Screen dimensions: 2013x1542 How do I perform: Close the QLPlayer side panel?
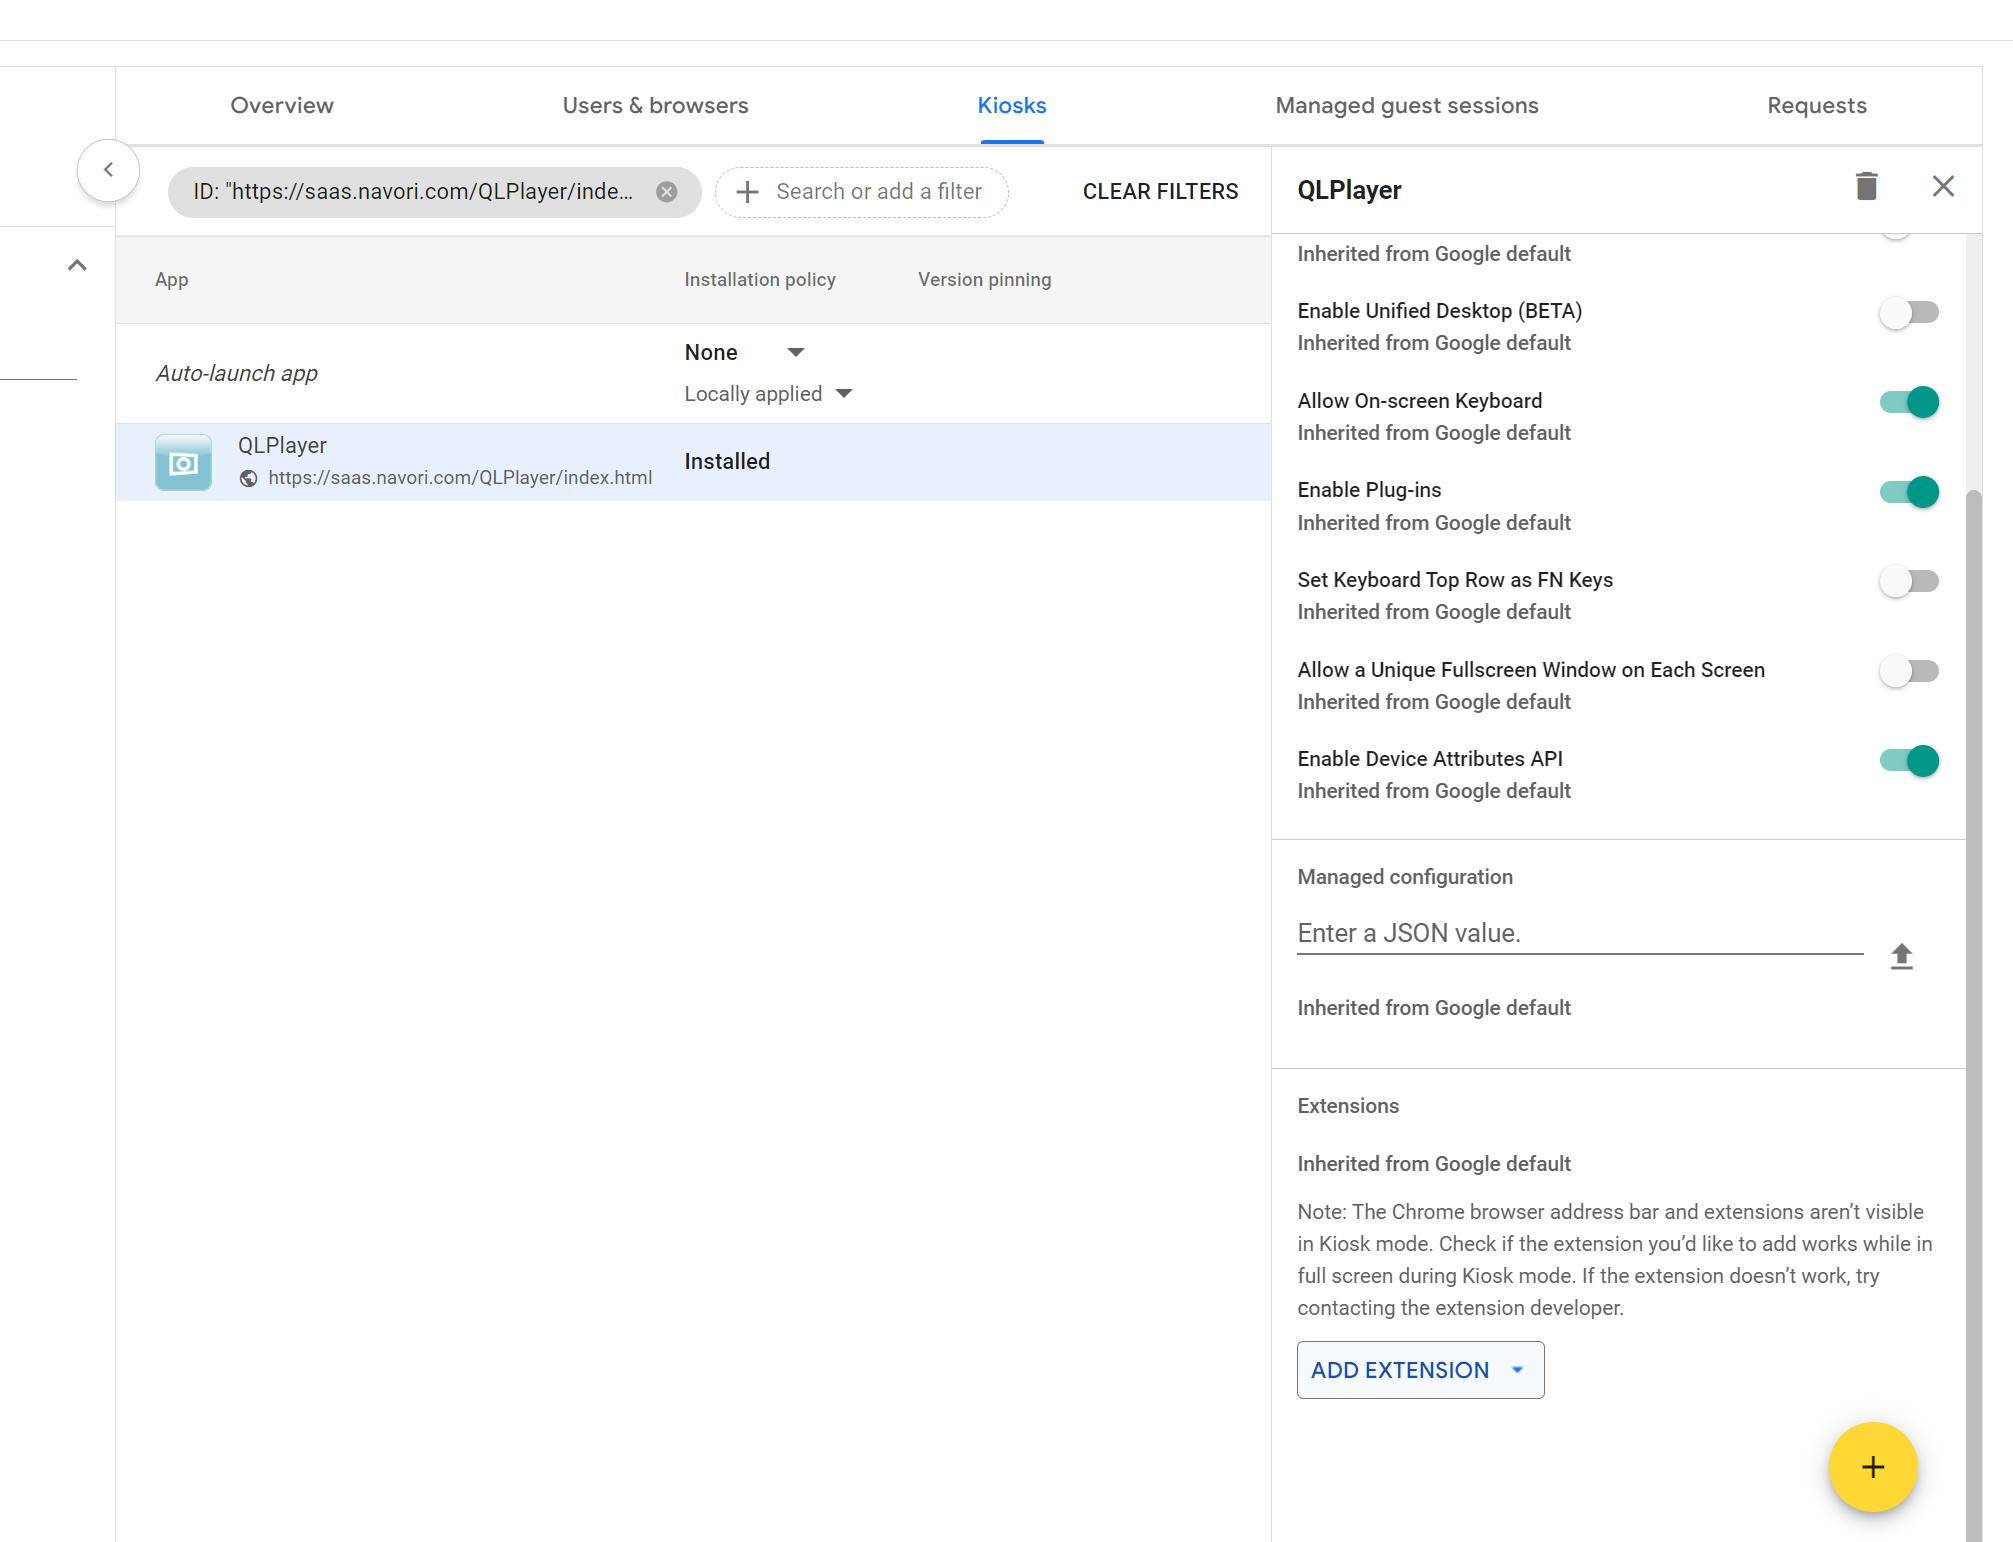pyautogui.click(x=1943, y=187)
